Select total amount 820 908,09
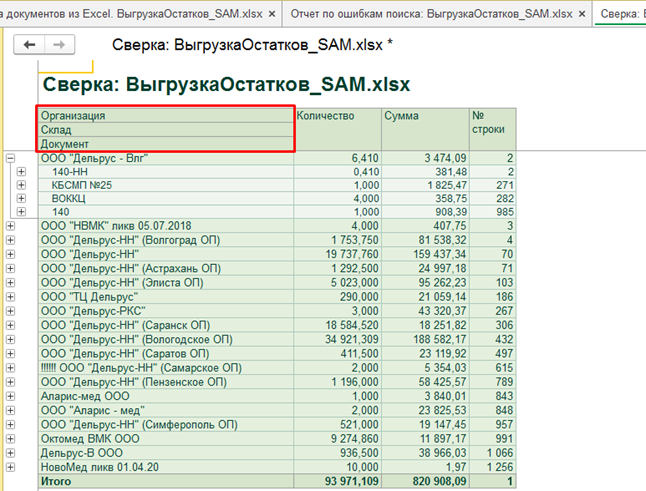Screen dimensions: 646x491 [x=425, y=481]
